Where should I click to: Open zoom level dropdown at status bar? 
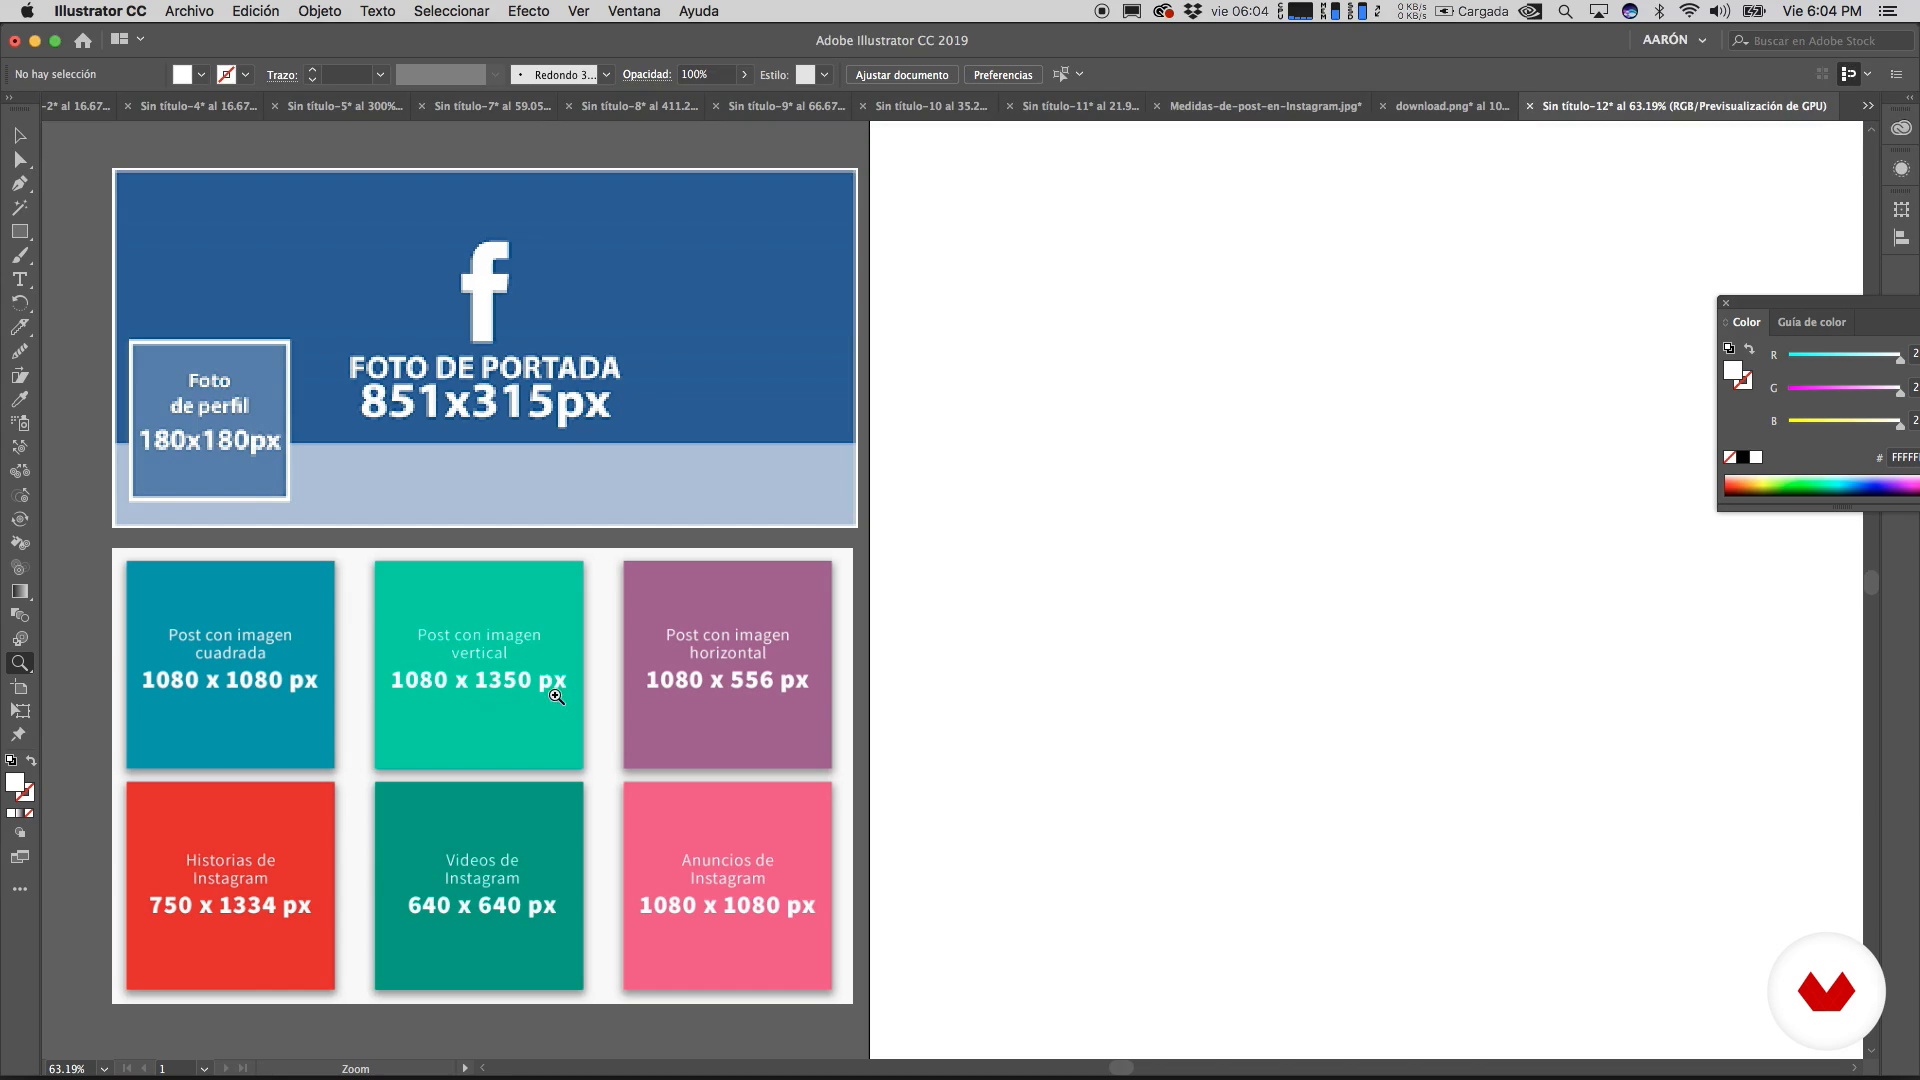[104, 1069]
